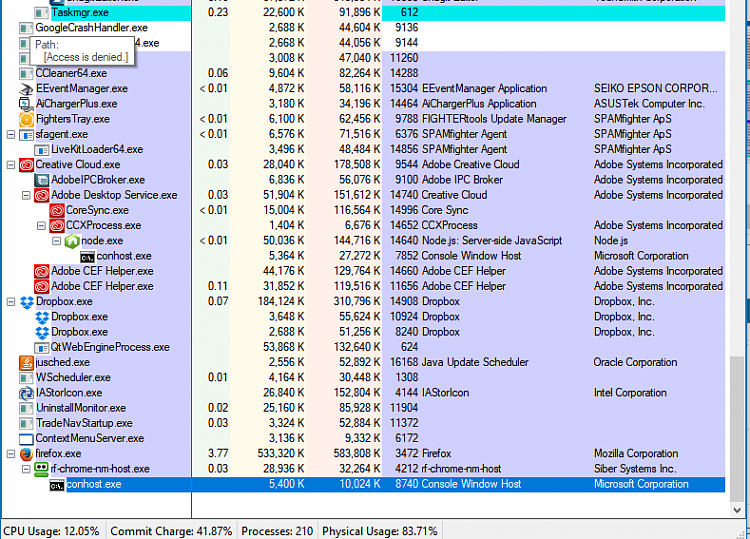Screen dimensions: 750x539
Task: Click the node.exe green icon
Action: click(72, 241)
